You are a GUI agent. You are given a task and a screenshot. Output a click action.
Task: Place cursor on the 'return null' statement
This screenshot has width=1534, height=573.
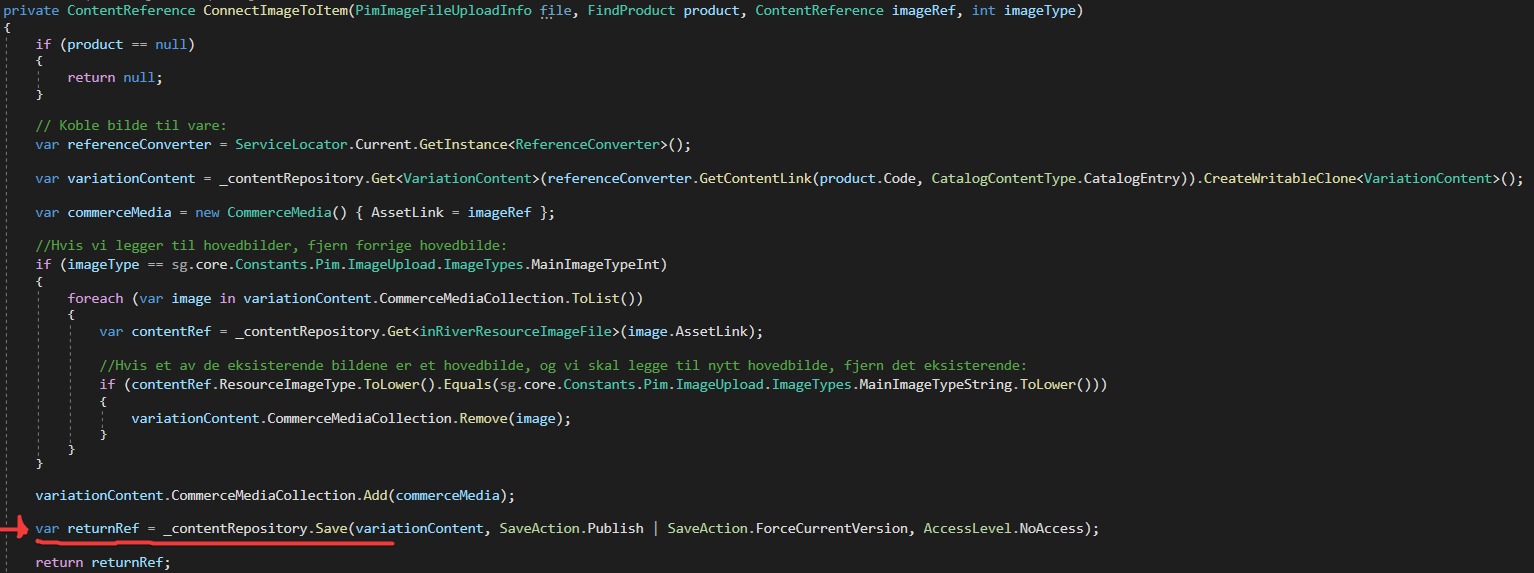tap(114, 77)
